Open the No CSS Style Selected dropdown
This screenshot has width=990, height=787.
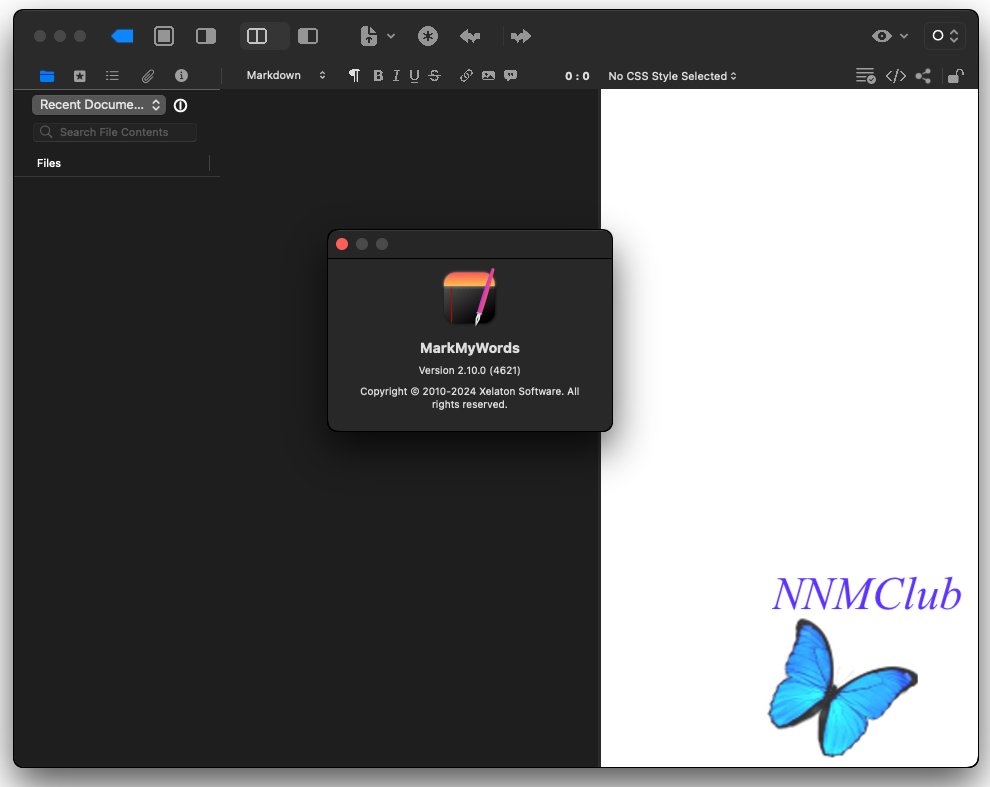672,76
